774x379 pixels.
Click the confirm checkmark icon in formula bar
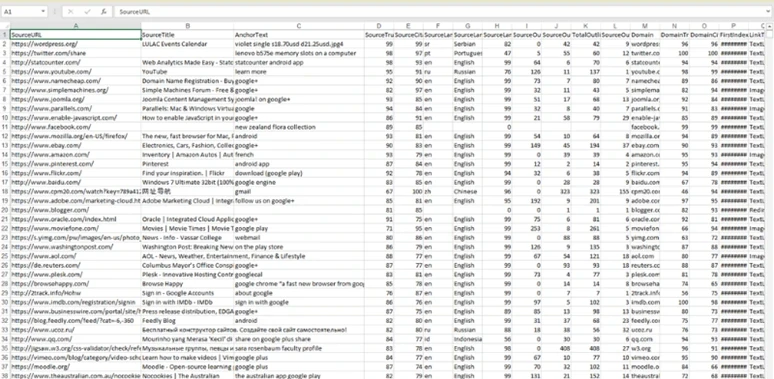[87, 11]
